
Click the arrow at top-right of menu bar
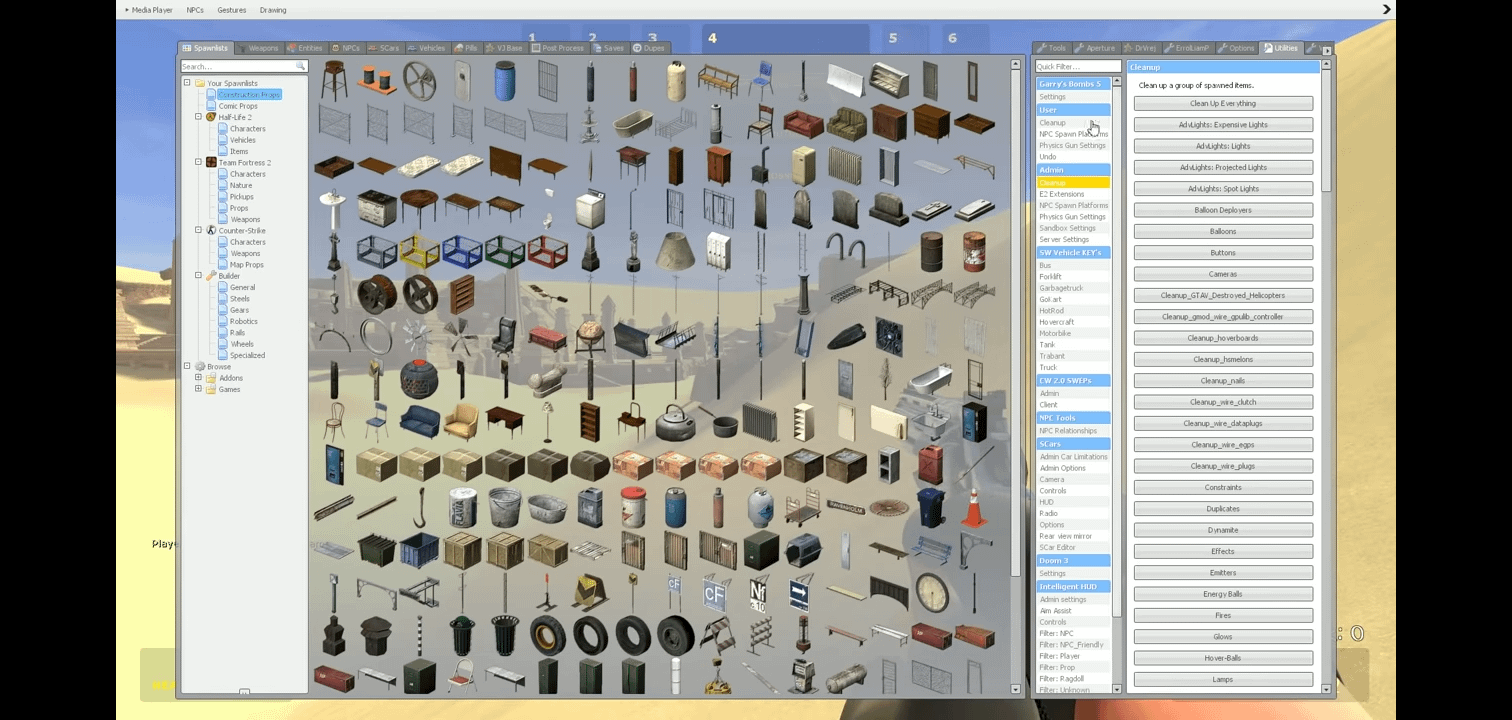click(1386, 9)
